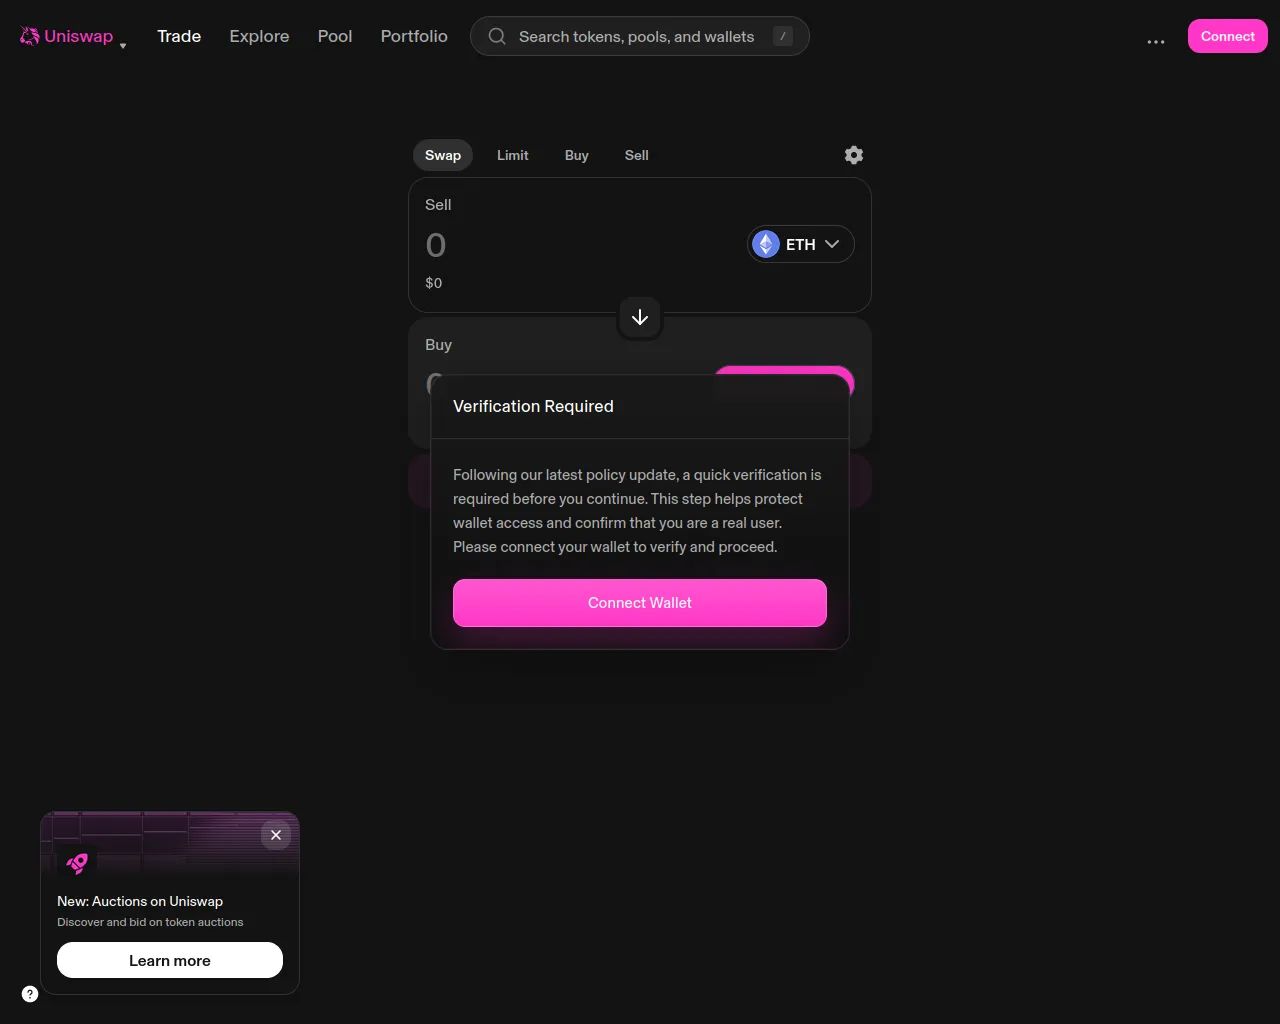The height and width of the screenshot is (1024, 1280).
Task: Click the Verification Required heading
Action: (533, 406)
